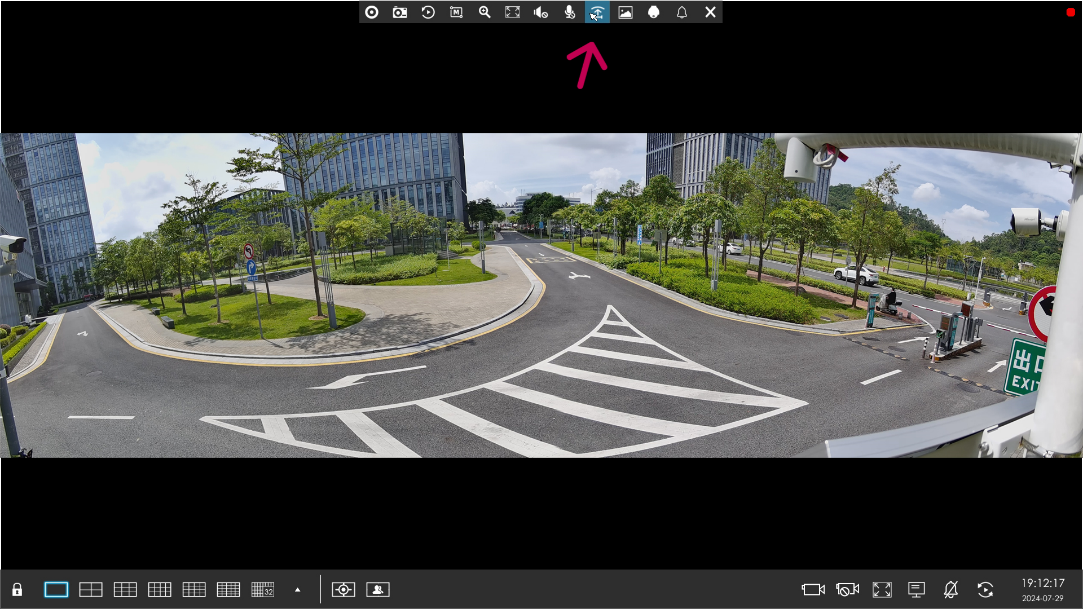Start recording all cameras from the bottom bar
Screen dimensions: 1083x609
(x=813, y=590)
